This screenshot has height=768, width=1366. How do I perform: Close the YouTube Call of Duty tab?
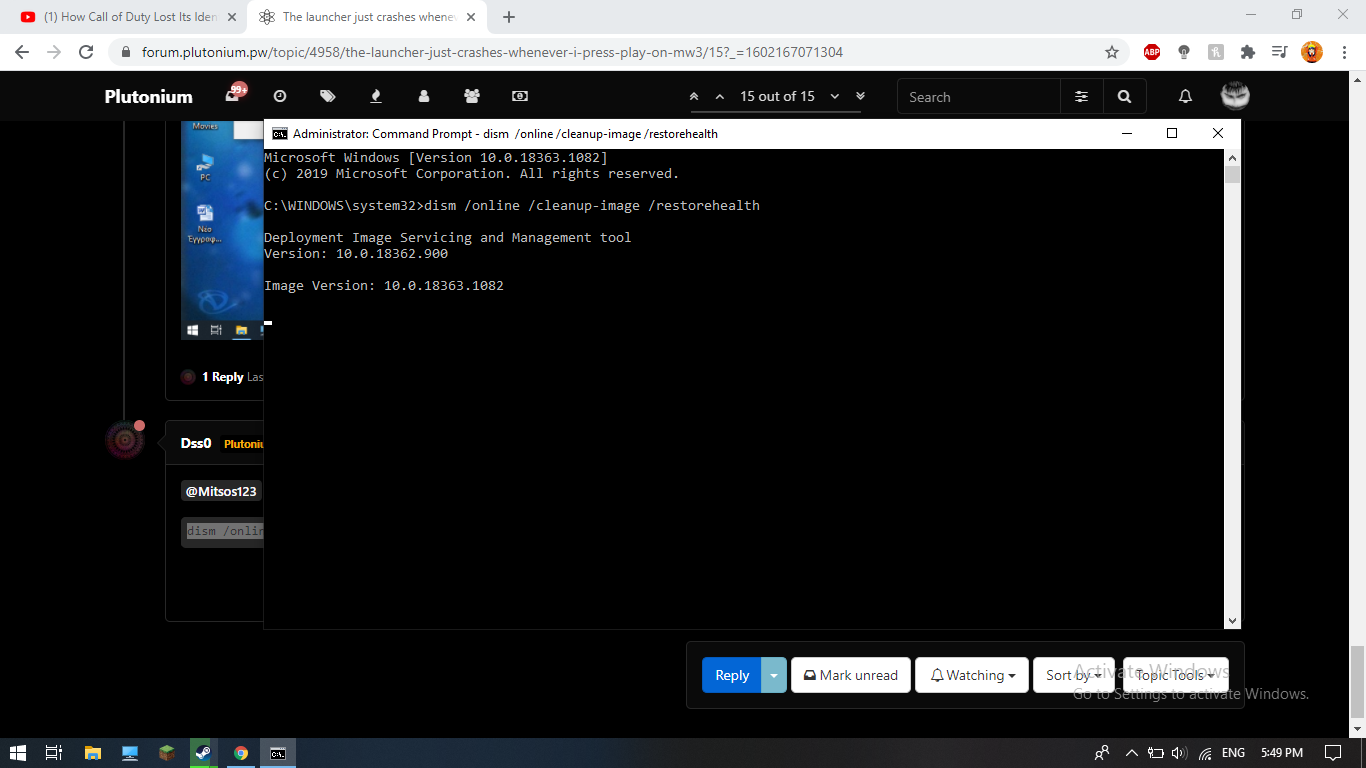coord(232,17)
